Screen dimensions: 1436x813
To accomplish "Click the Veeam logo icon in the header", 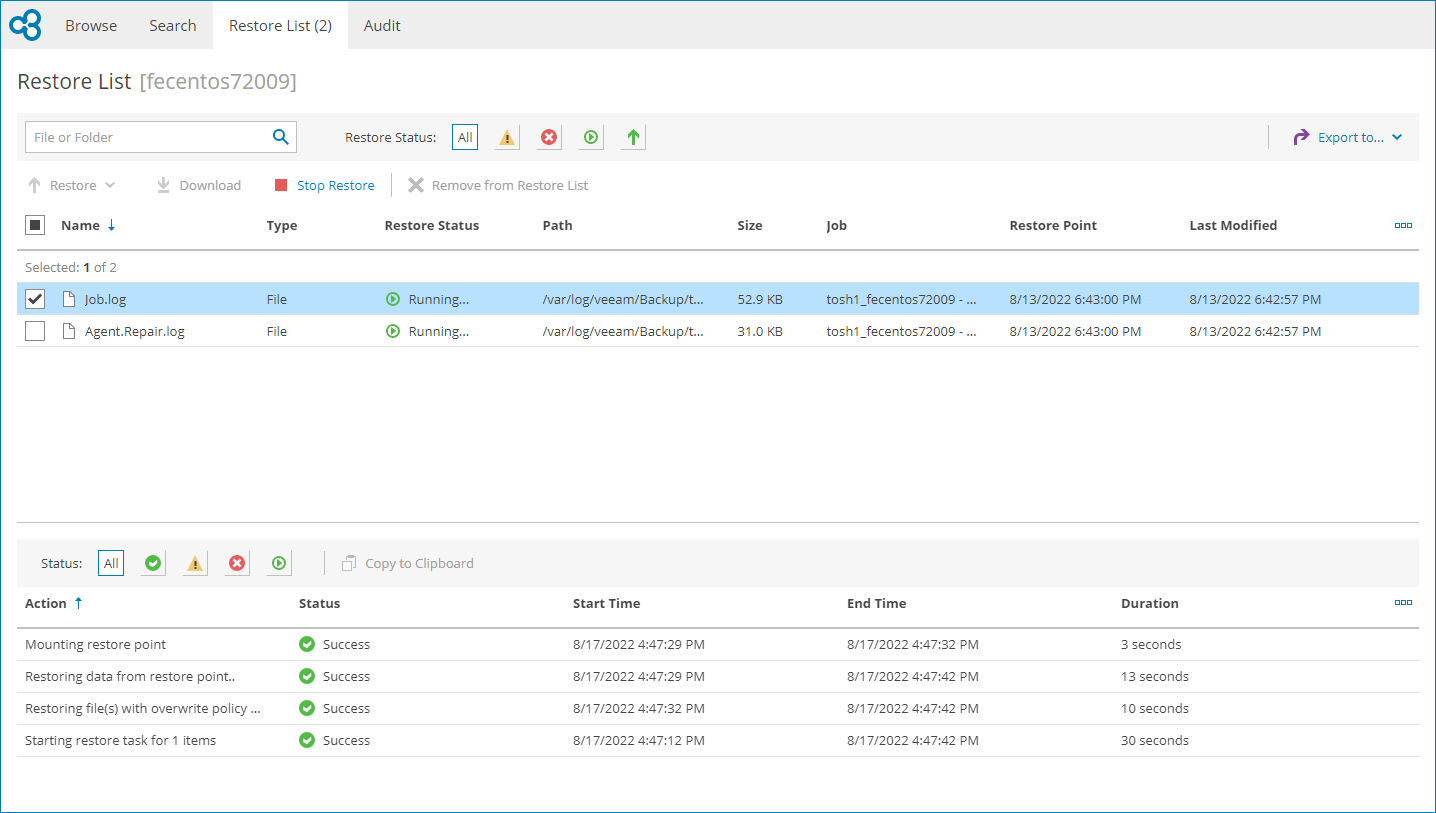I will [x=25, y=25].
